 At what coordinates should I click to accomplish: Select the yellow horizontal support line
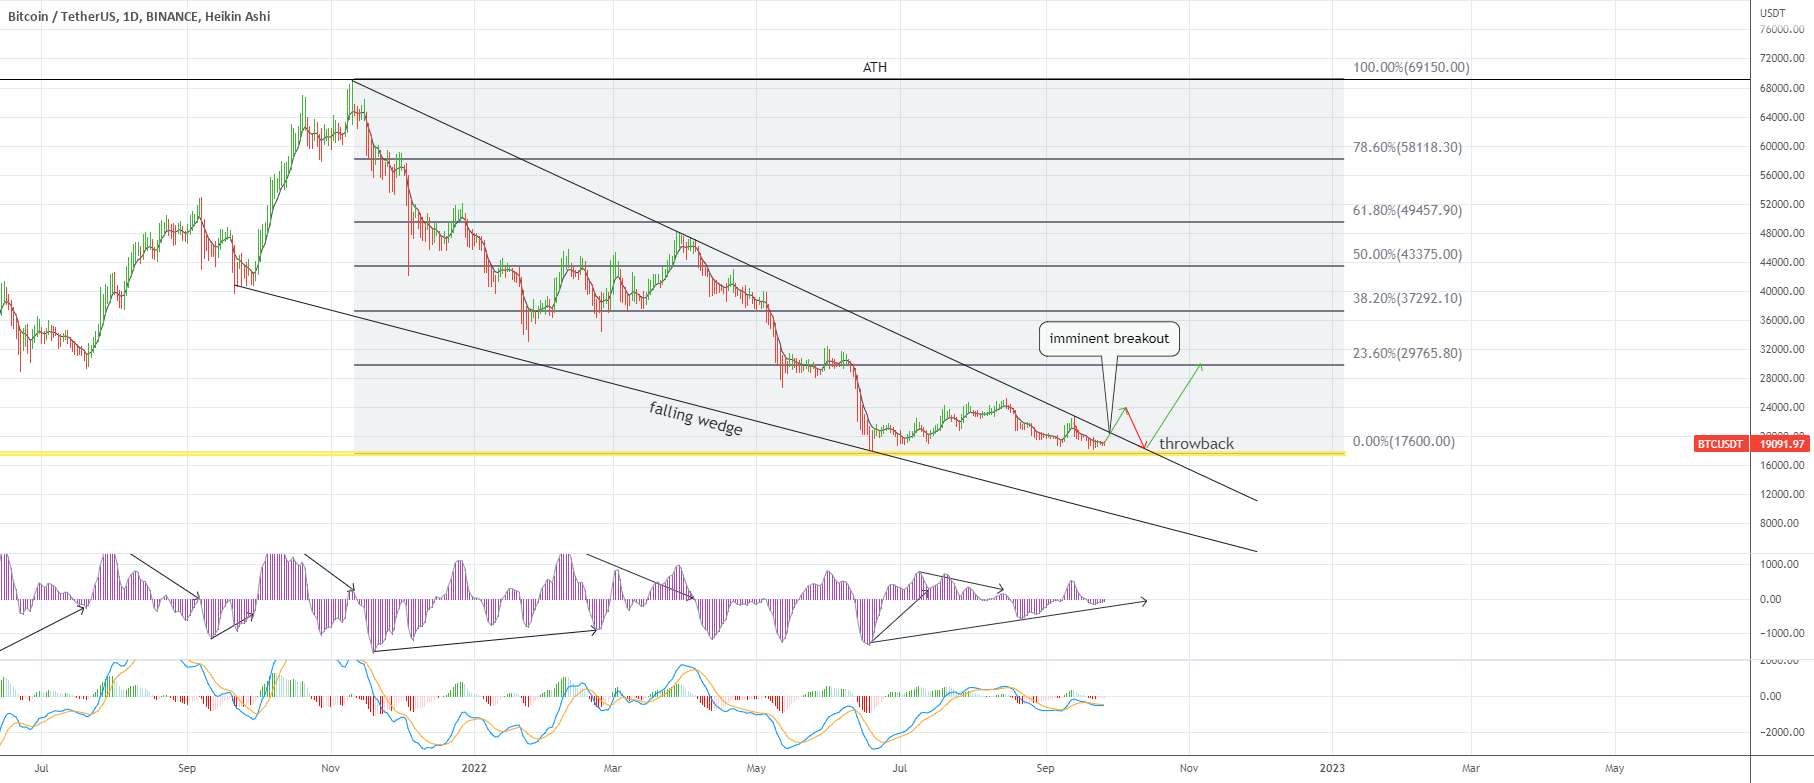672,454
